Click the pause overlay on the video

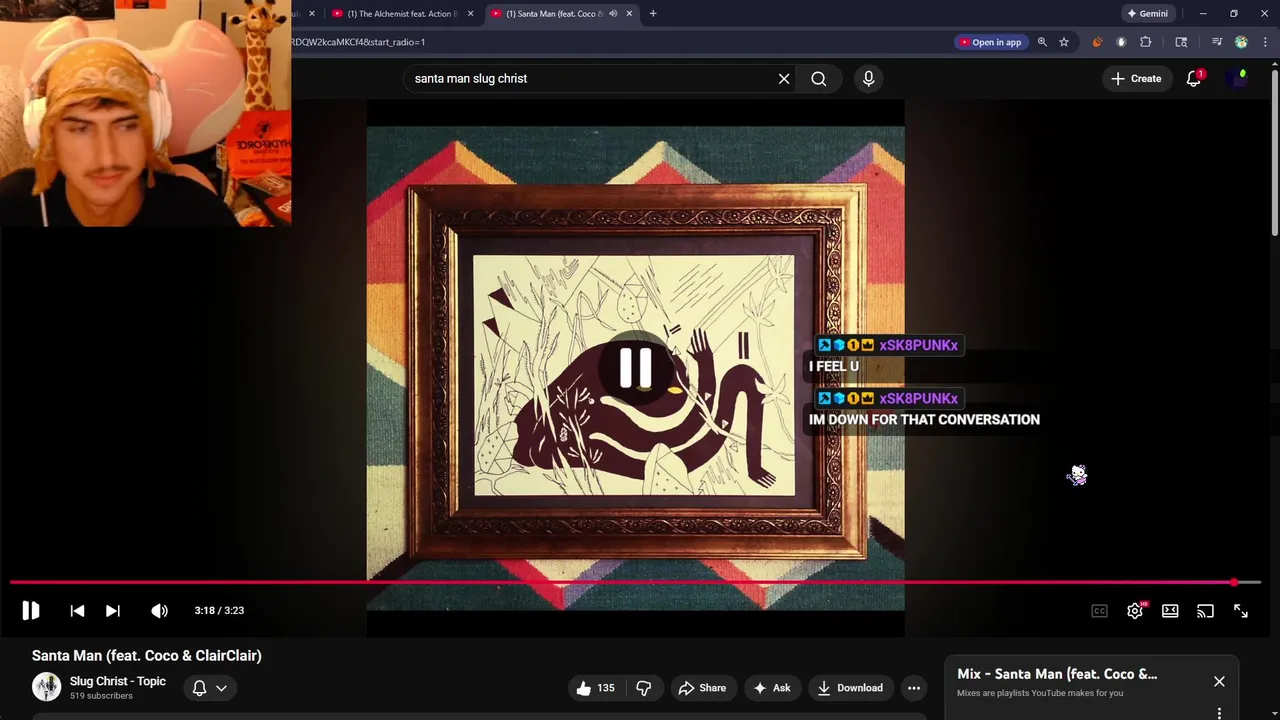pos(635,367)
